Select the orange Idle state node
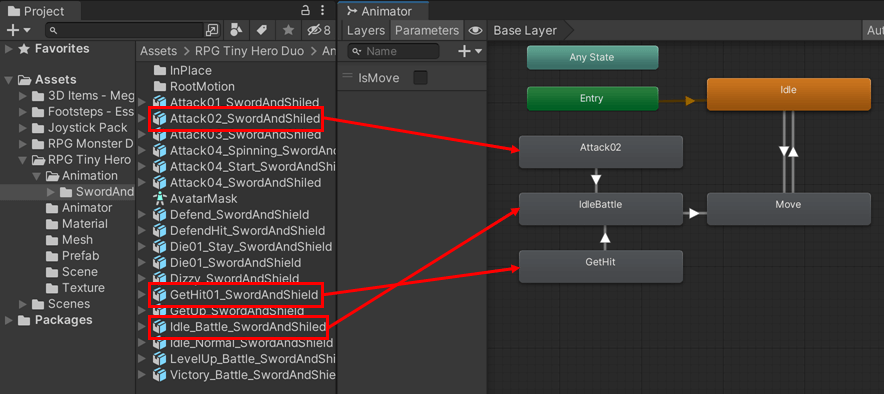This screenshot has width=884, height=394. point(789,94)
